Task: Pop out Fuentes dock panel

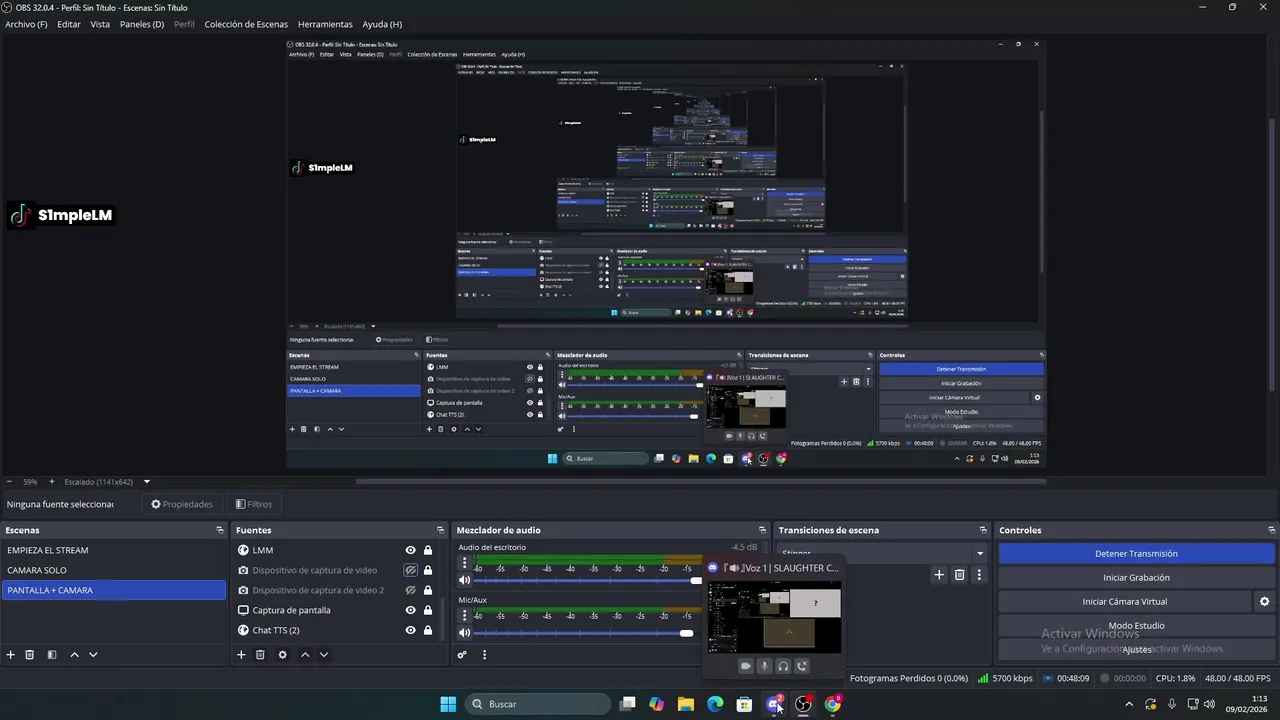Action: (x=440, y=530)
